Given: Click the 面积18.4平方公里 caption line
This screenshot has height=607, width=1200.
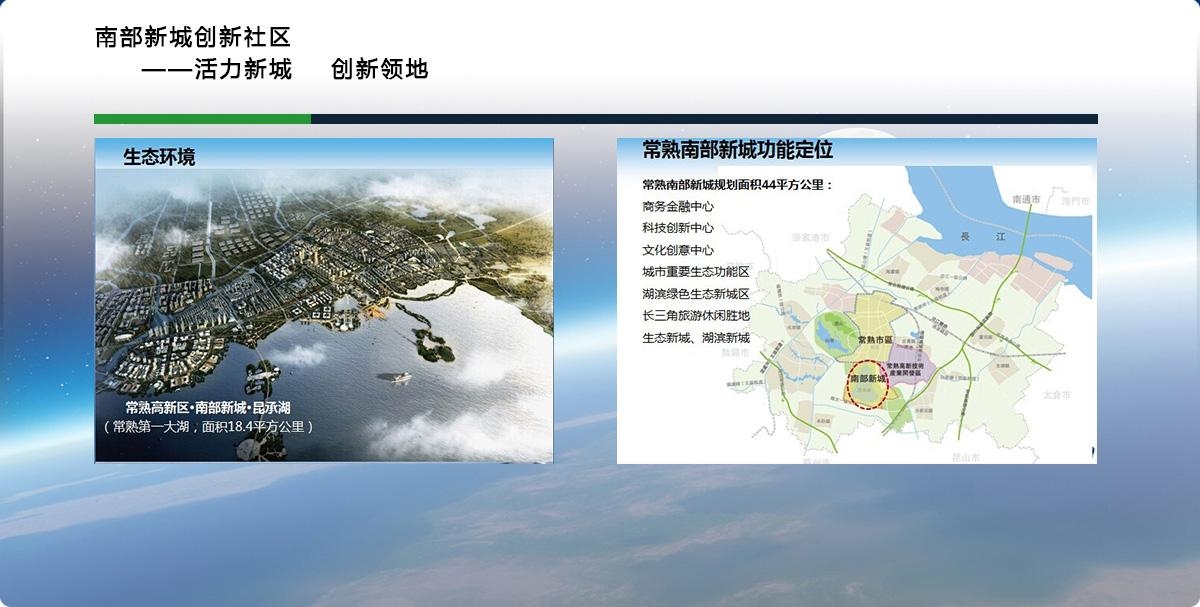Looking at the screenshot, I should [208, 427].
